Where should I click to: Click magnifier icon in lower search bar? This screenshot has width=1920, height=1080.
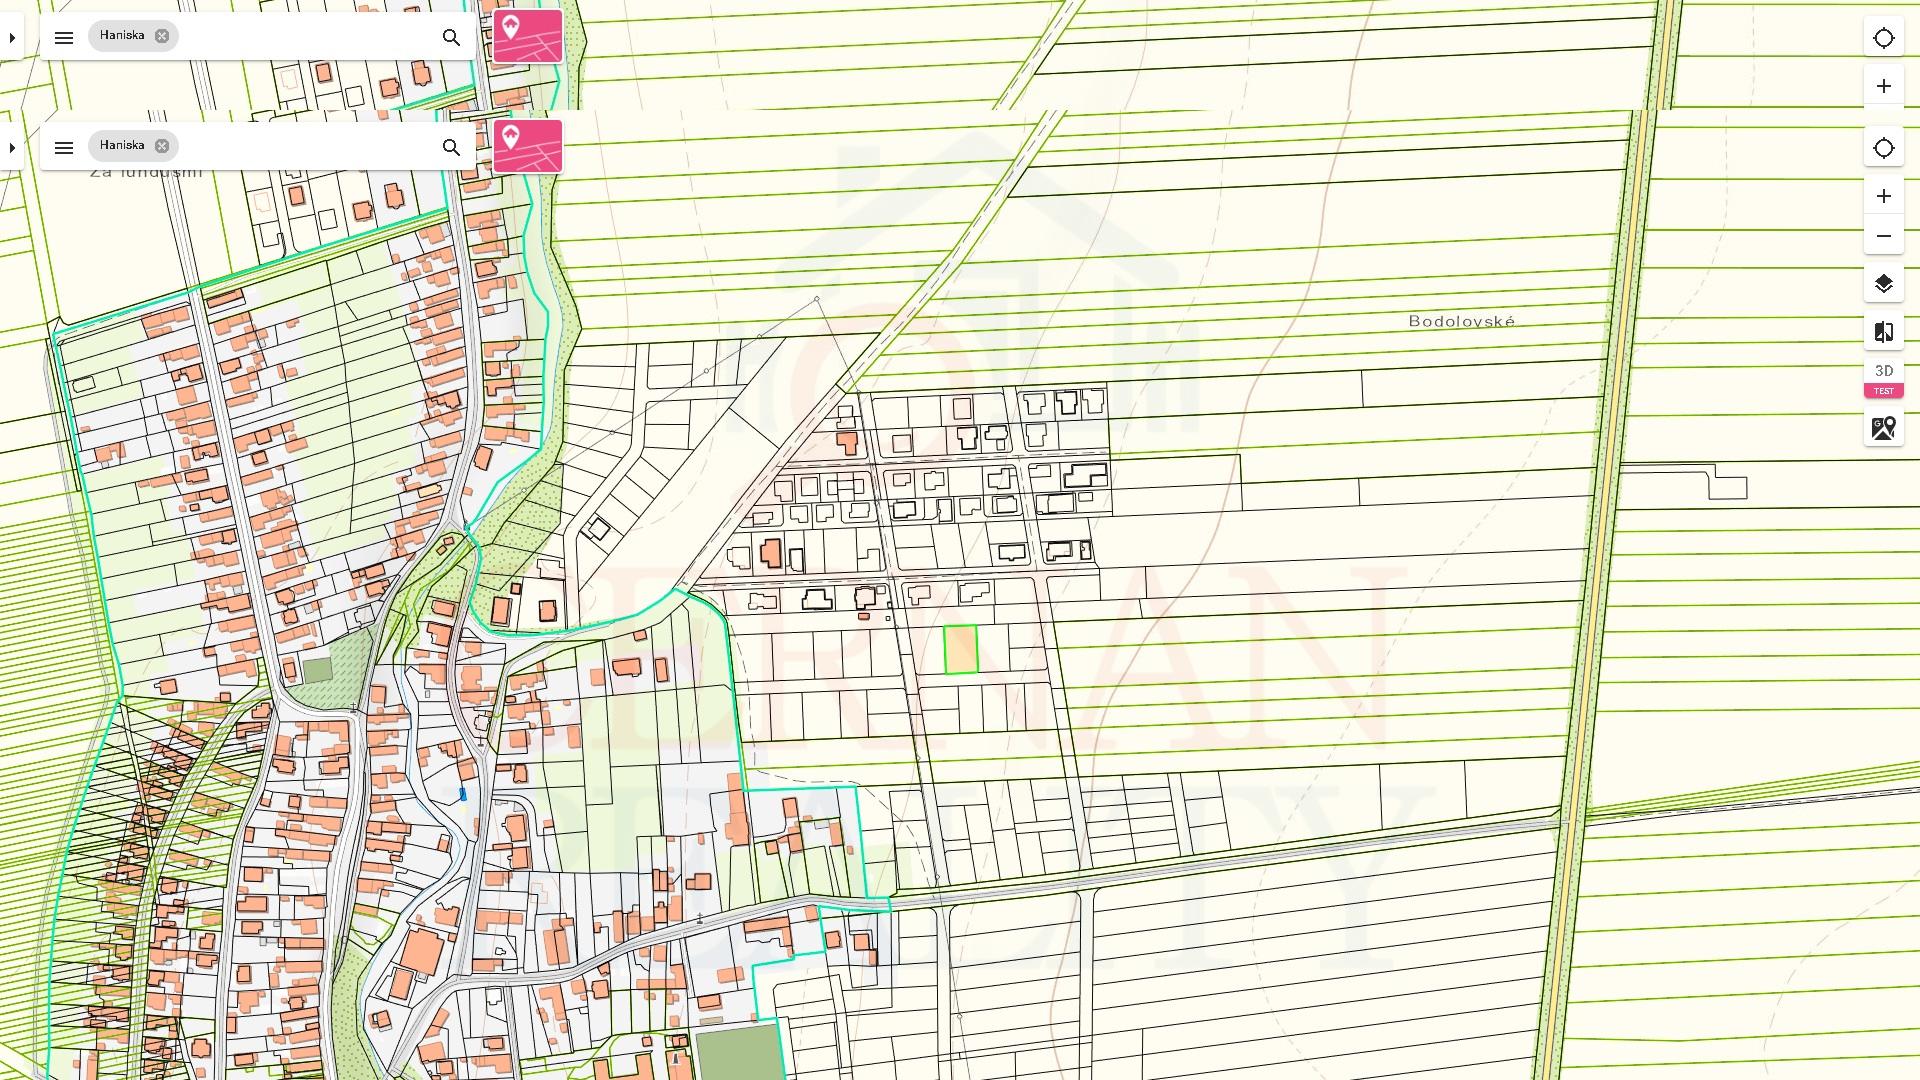click(x=451, y=148)
